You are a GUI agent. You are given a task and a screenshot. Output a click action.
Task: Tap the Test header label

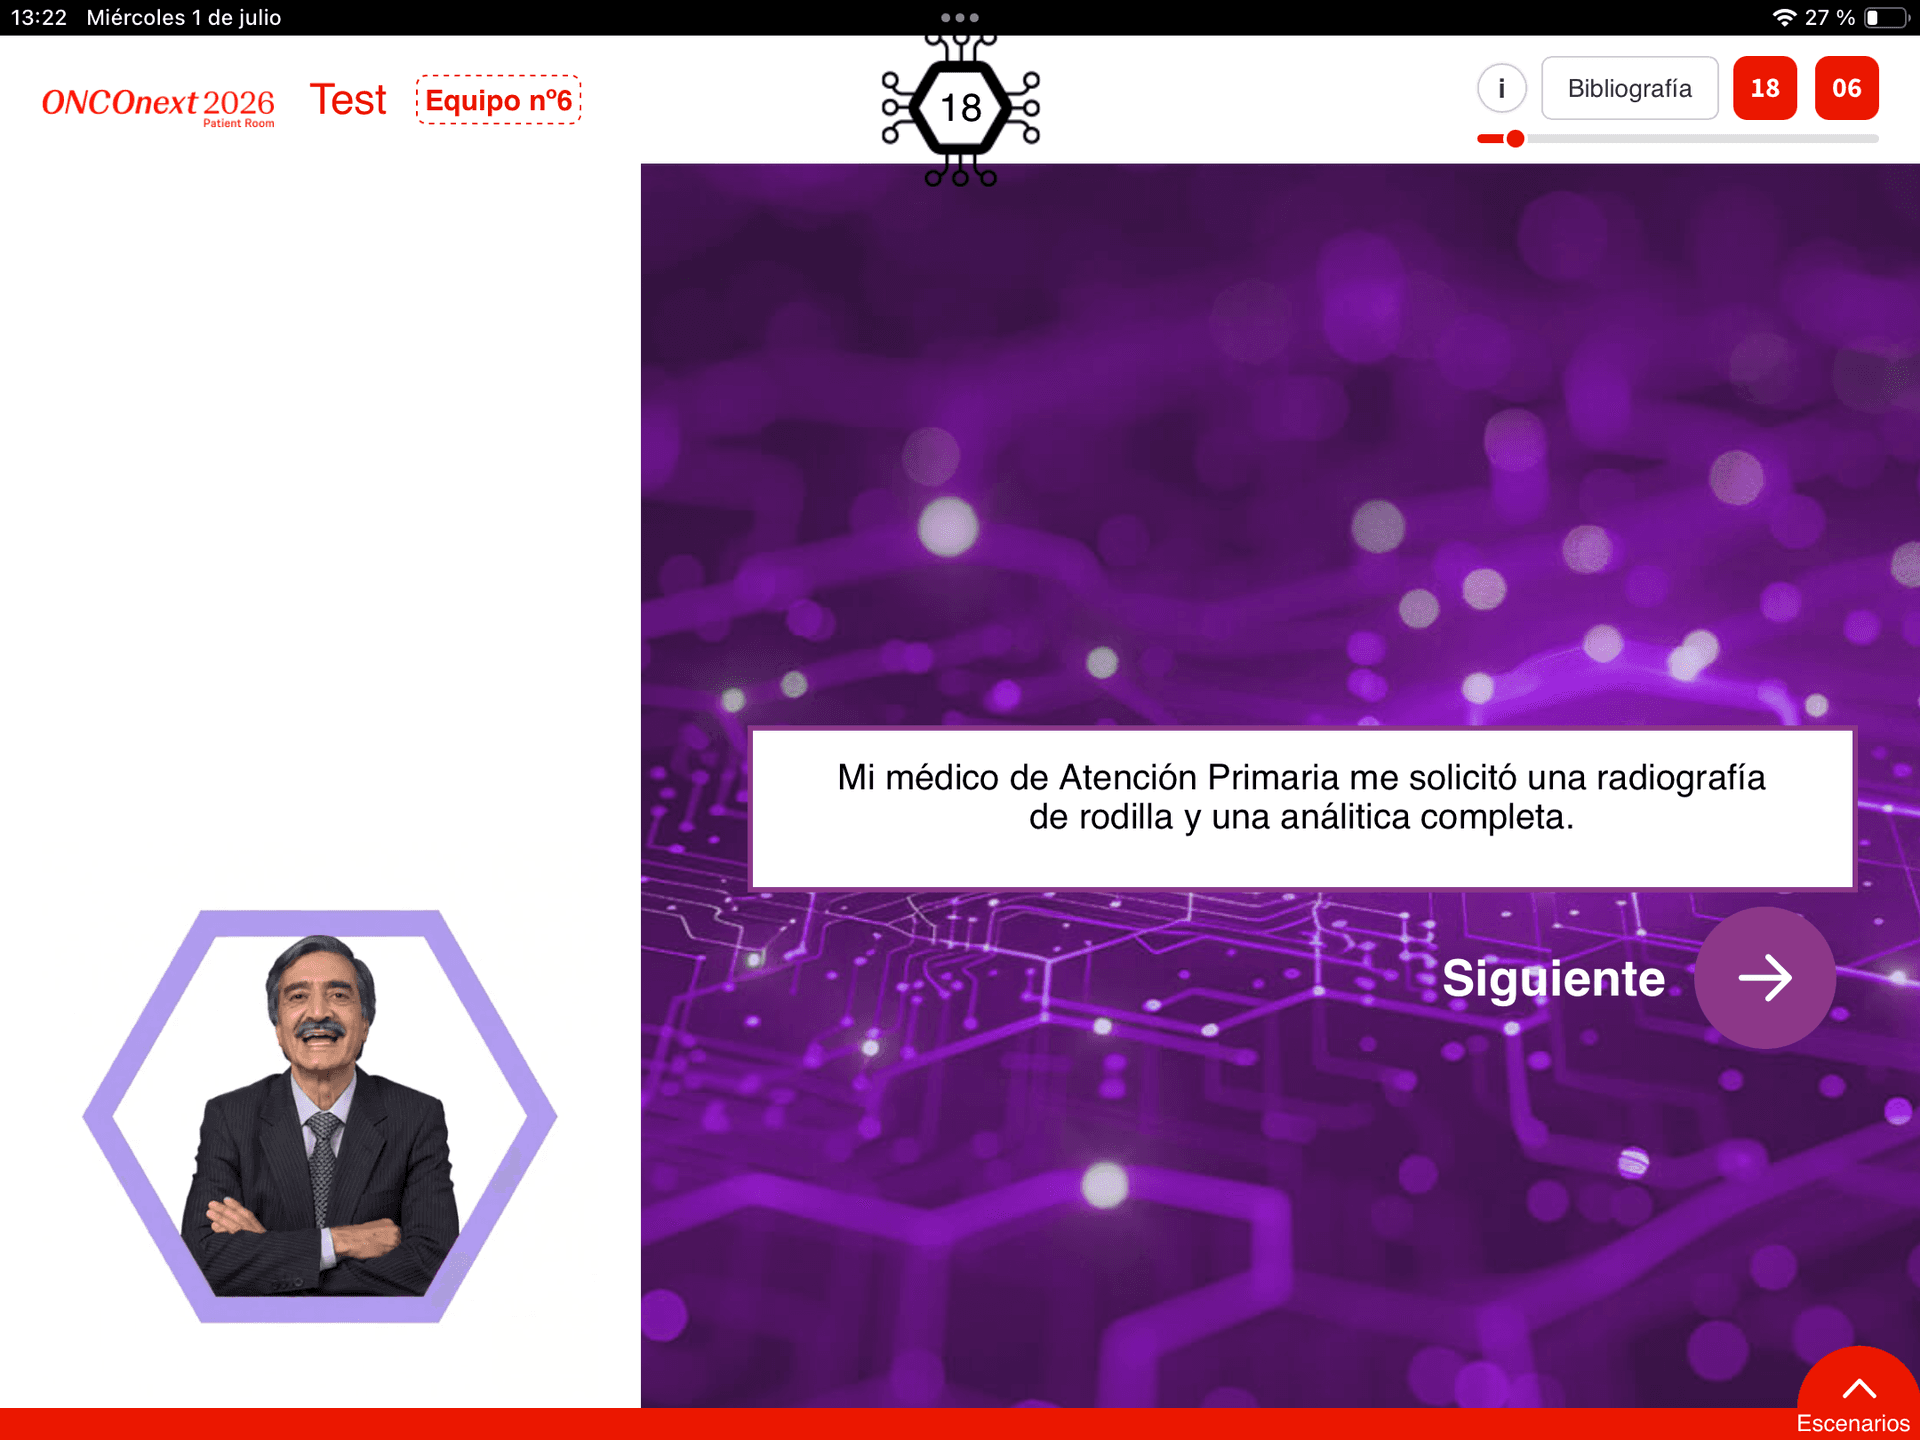[348, 100]
